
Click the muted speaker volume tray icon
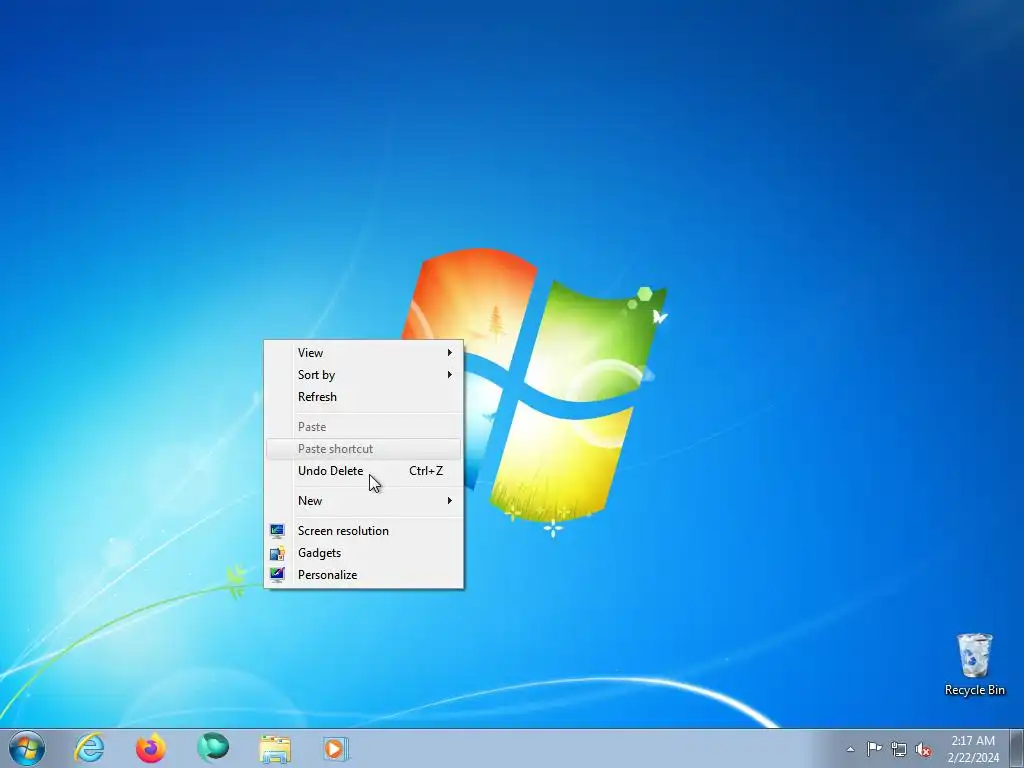click(x=923, y=749)
